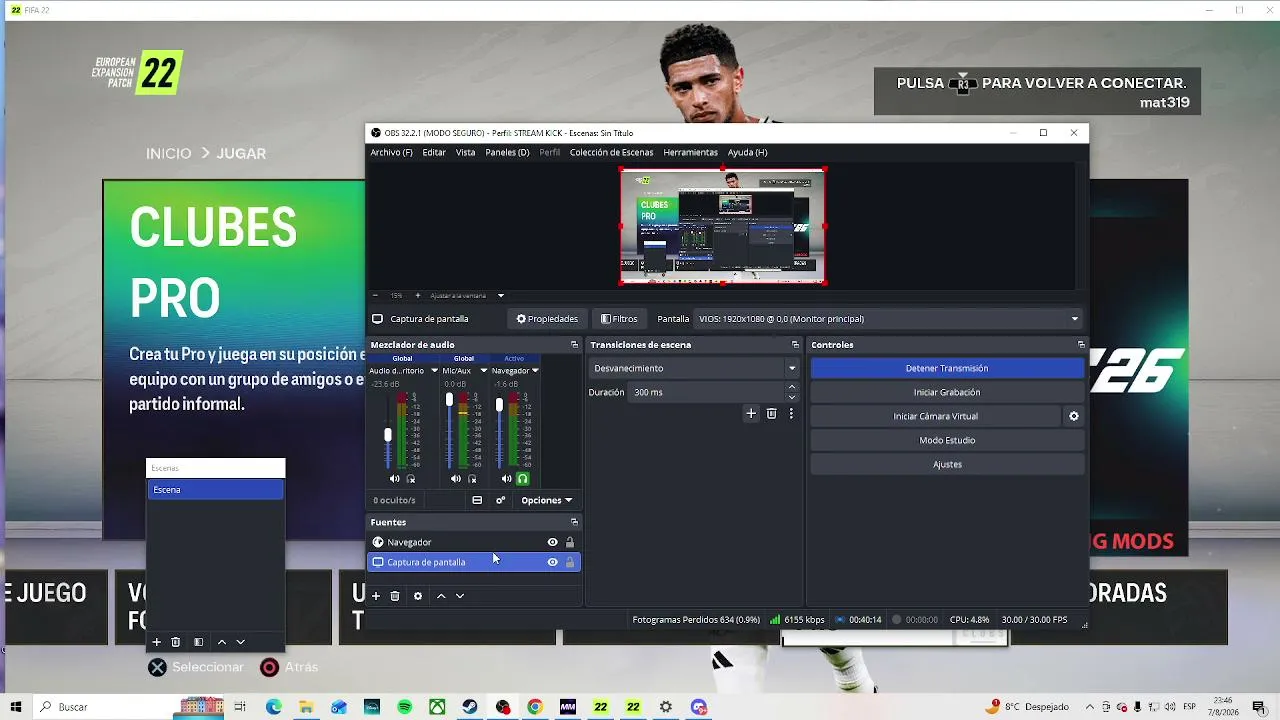Expand Navegador mixer menu arrow

tap(535, 371)
